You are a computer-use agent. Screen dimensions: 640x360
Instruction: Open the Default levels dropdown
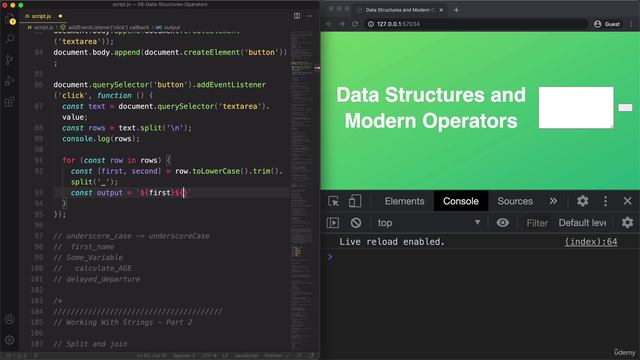click(582, 223)
